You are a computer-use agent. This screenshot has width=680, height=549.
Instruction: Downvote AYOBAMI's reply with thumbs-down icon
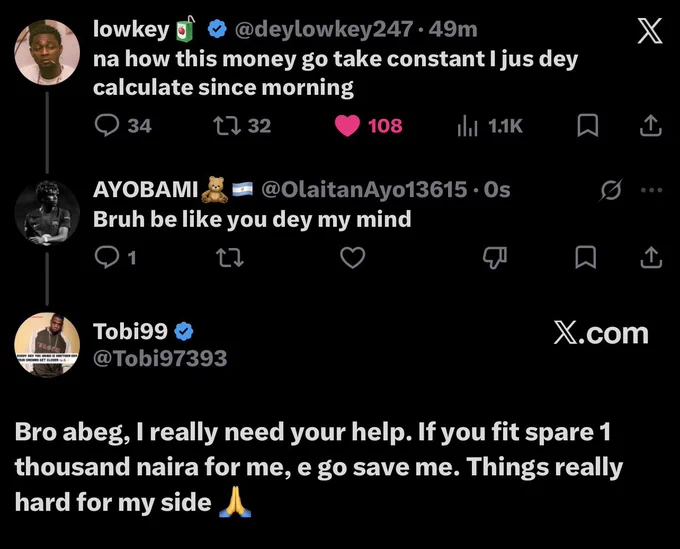point(495,258)
